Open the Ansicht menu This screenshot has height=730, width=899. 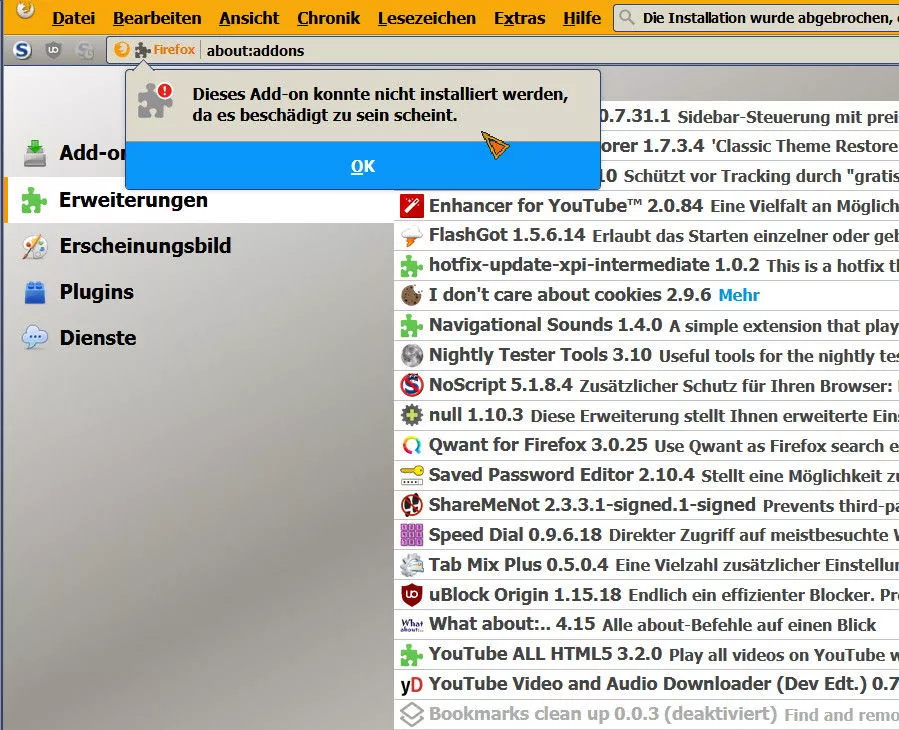tap(249, 18)
